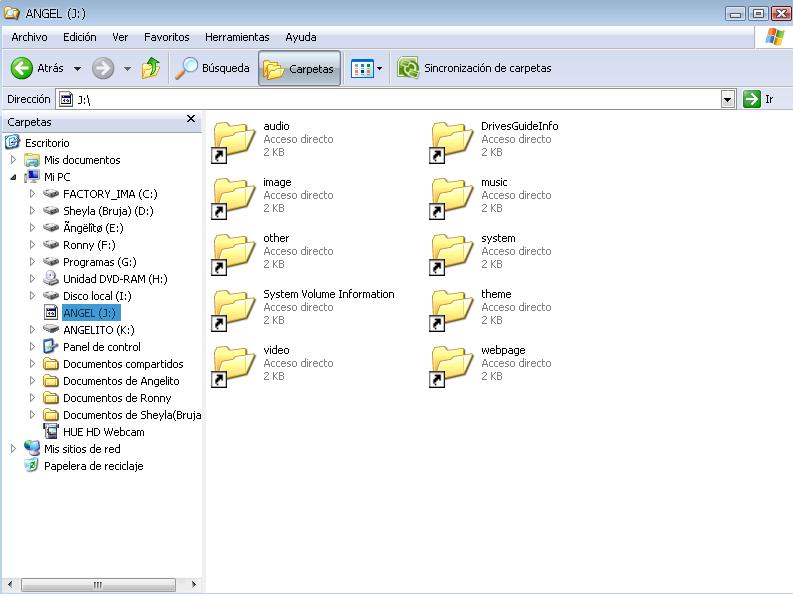Open the Ver menu
This screenshot has width=793, height=594.
pyautogui.click(x=120, y=37)
